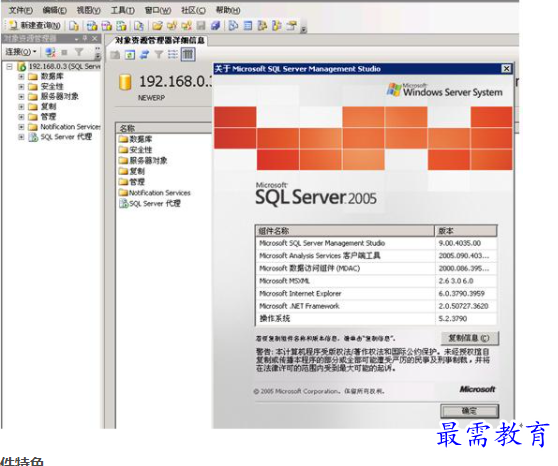The width and height of the screenshot is (558, 466).
Task: Expand the 复制 tree node
Action: point(21,106)
